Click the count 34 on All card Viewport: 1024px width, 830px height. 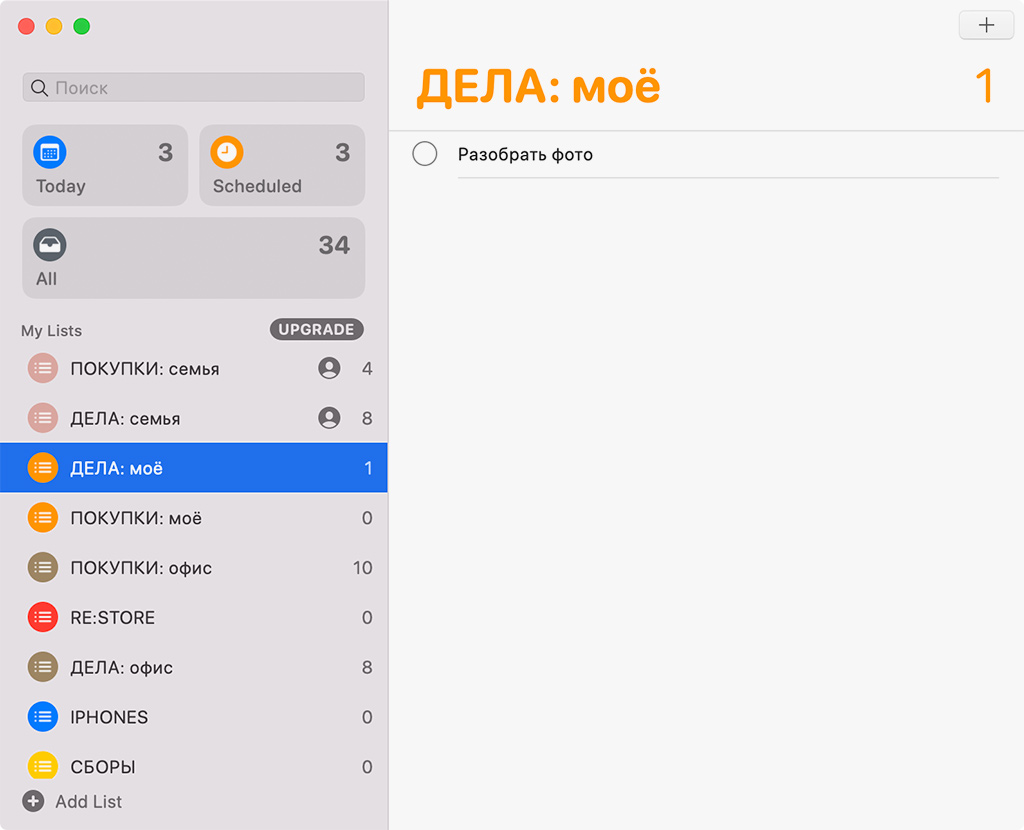point(334,245)
